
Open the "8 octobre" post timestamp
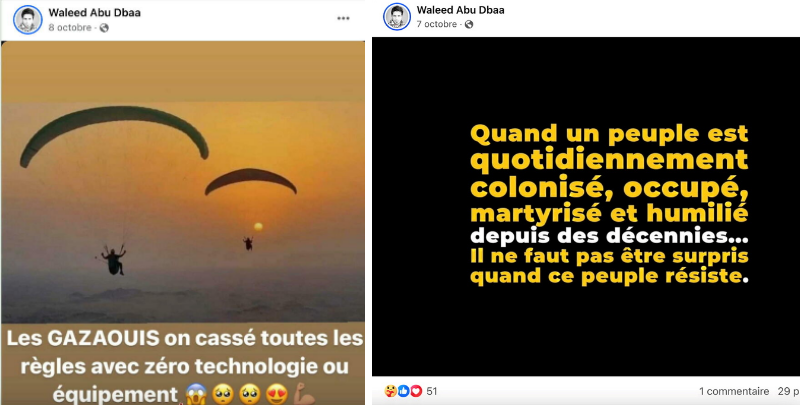[x=70, y=28]
